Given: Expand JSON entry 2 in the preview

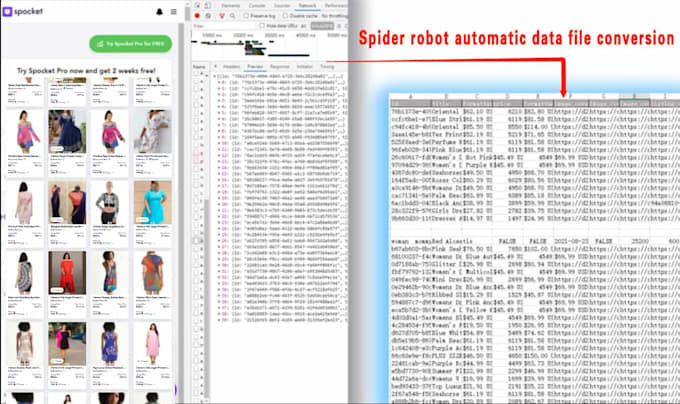Looking at the screenshot, I should pyautogui.click(x=219, y=94).
